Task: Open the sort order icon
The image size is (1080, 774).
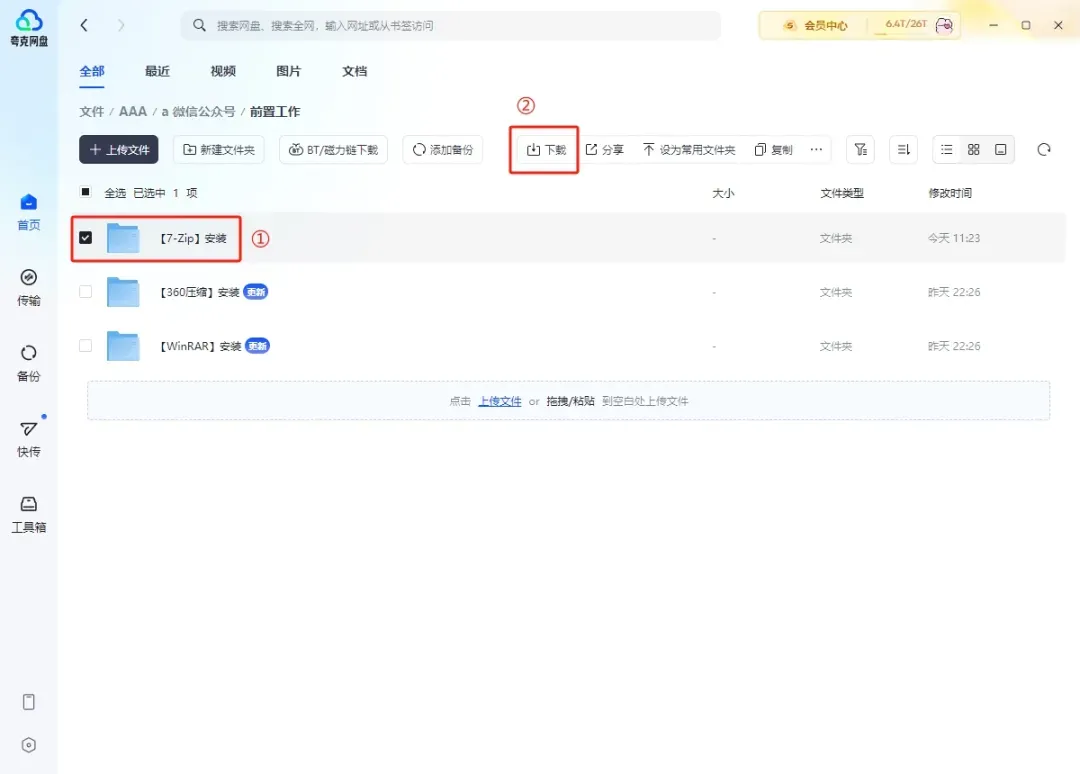Action: (904, 149)
